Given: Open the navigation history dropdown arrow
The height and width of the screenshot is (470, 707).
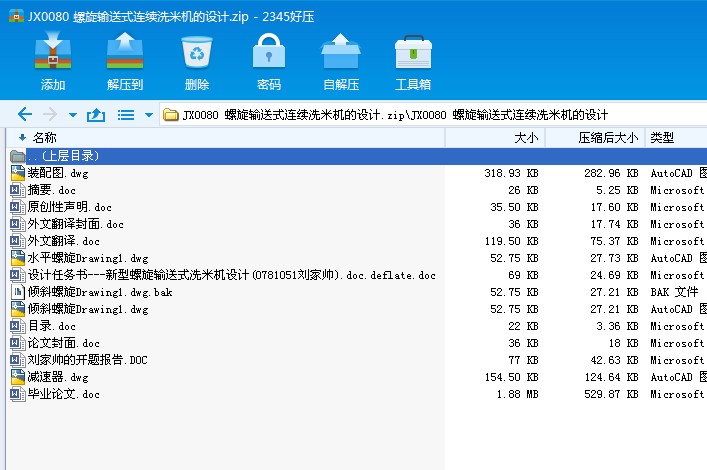Looking at the screenshot, I should (x=73, y=115).
